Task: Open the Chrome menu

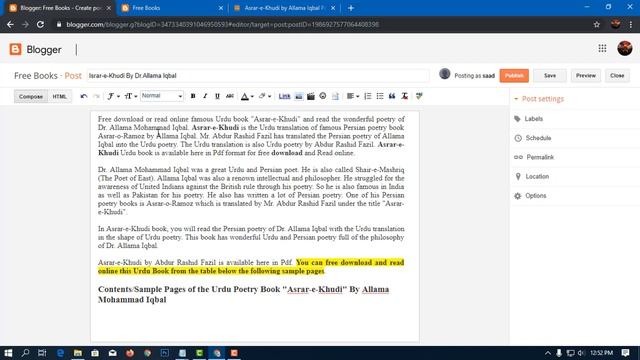Action: tap(631, 24)
